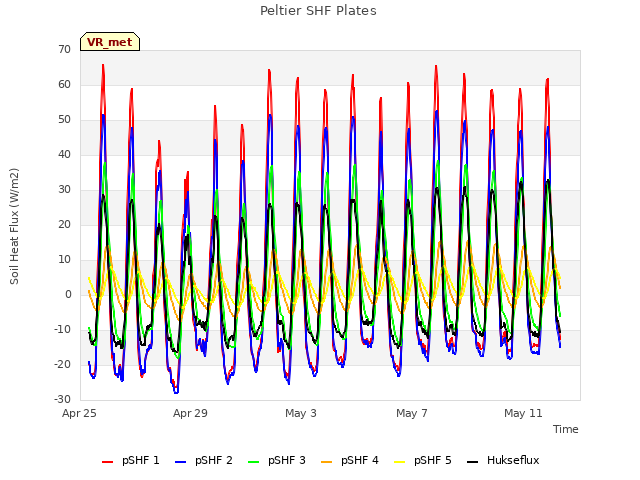Viewport: 640px width, 480px height.
Task: Select the pSHF 3 legend label
Action: pyautogui.click(x=287, y=460)
